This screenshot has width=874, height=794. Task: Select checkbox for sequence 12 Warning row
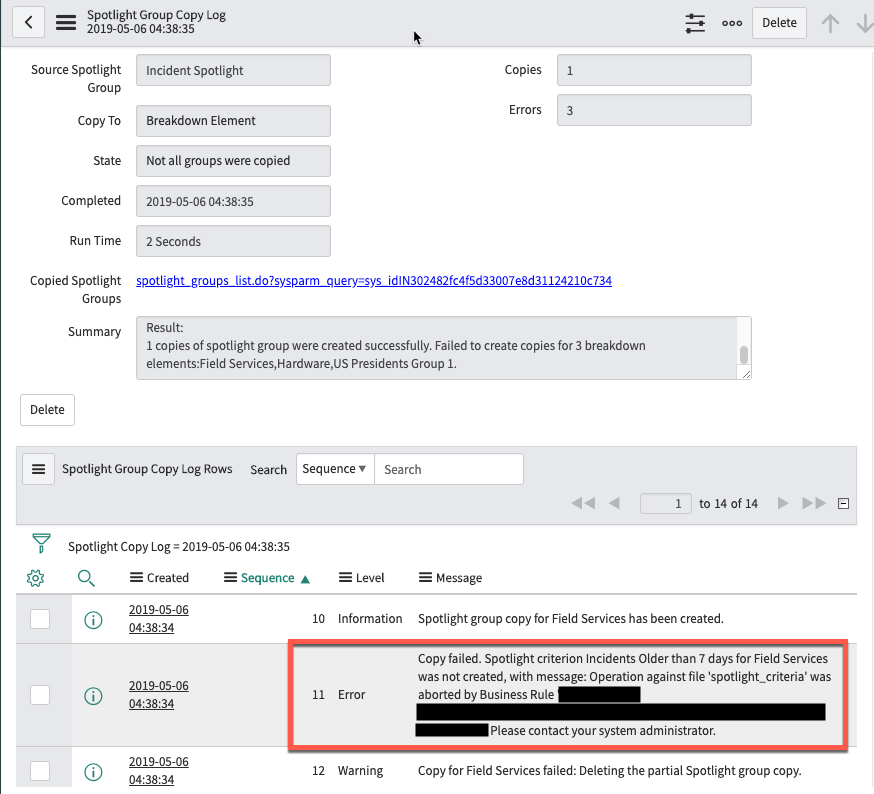pos(40,771)
